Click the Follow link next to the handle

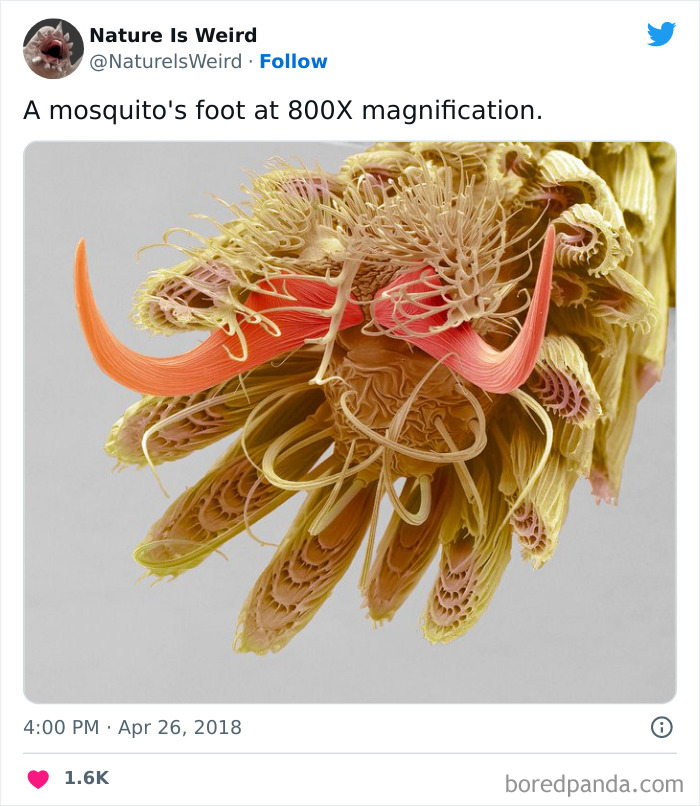point(294,61)
